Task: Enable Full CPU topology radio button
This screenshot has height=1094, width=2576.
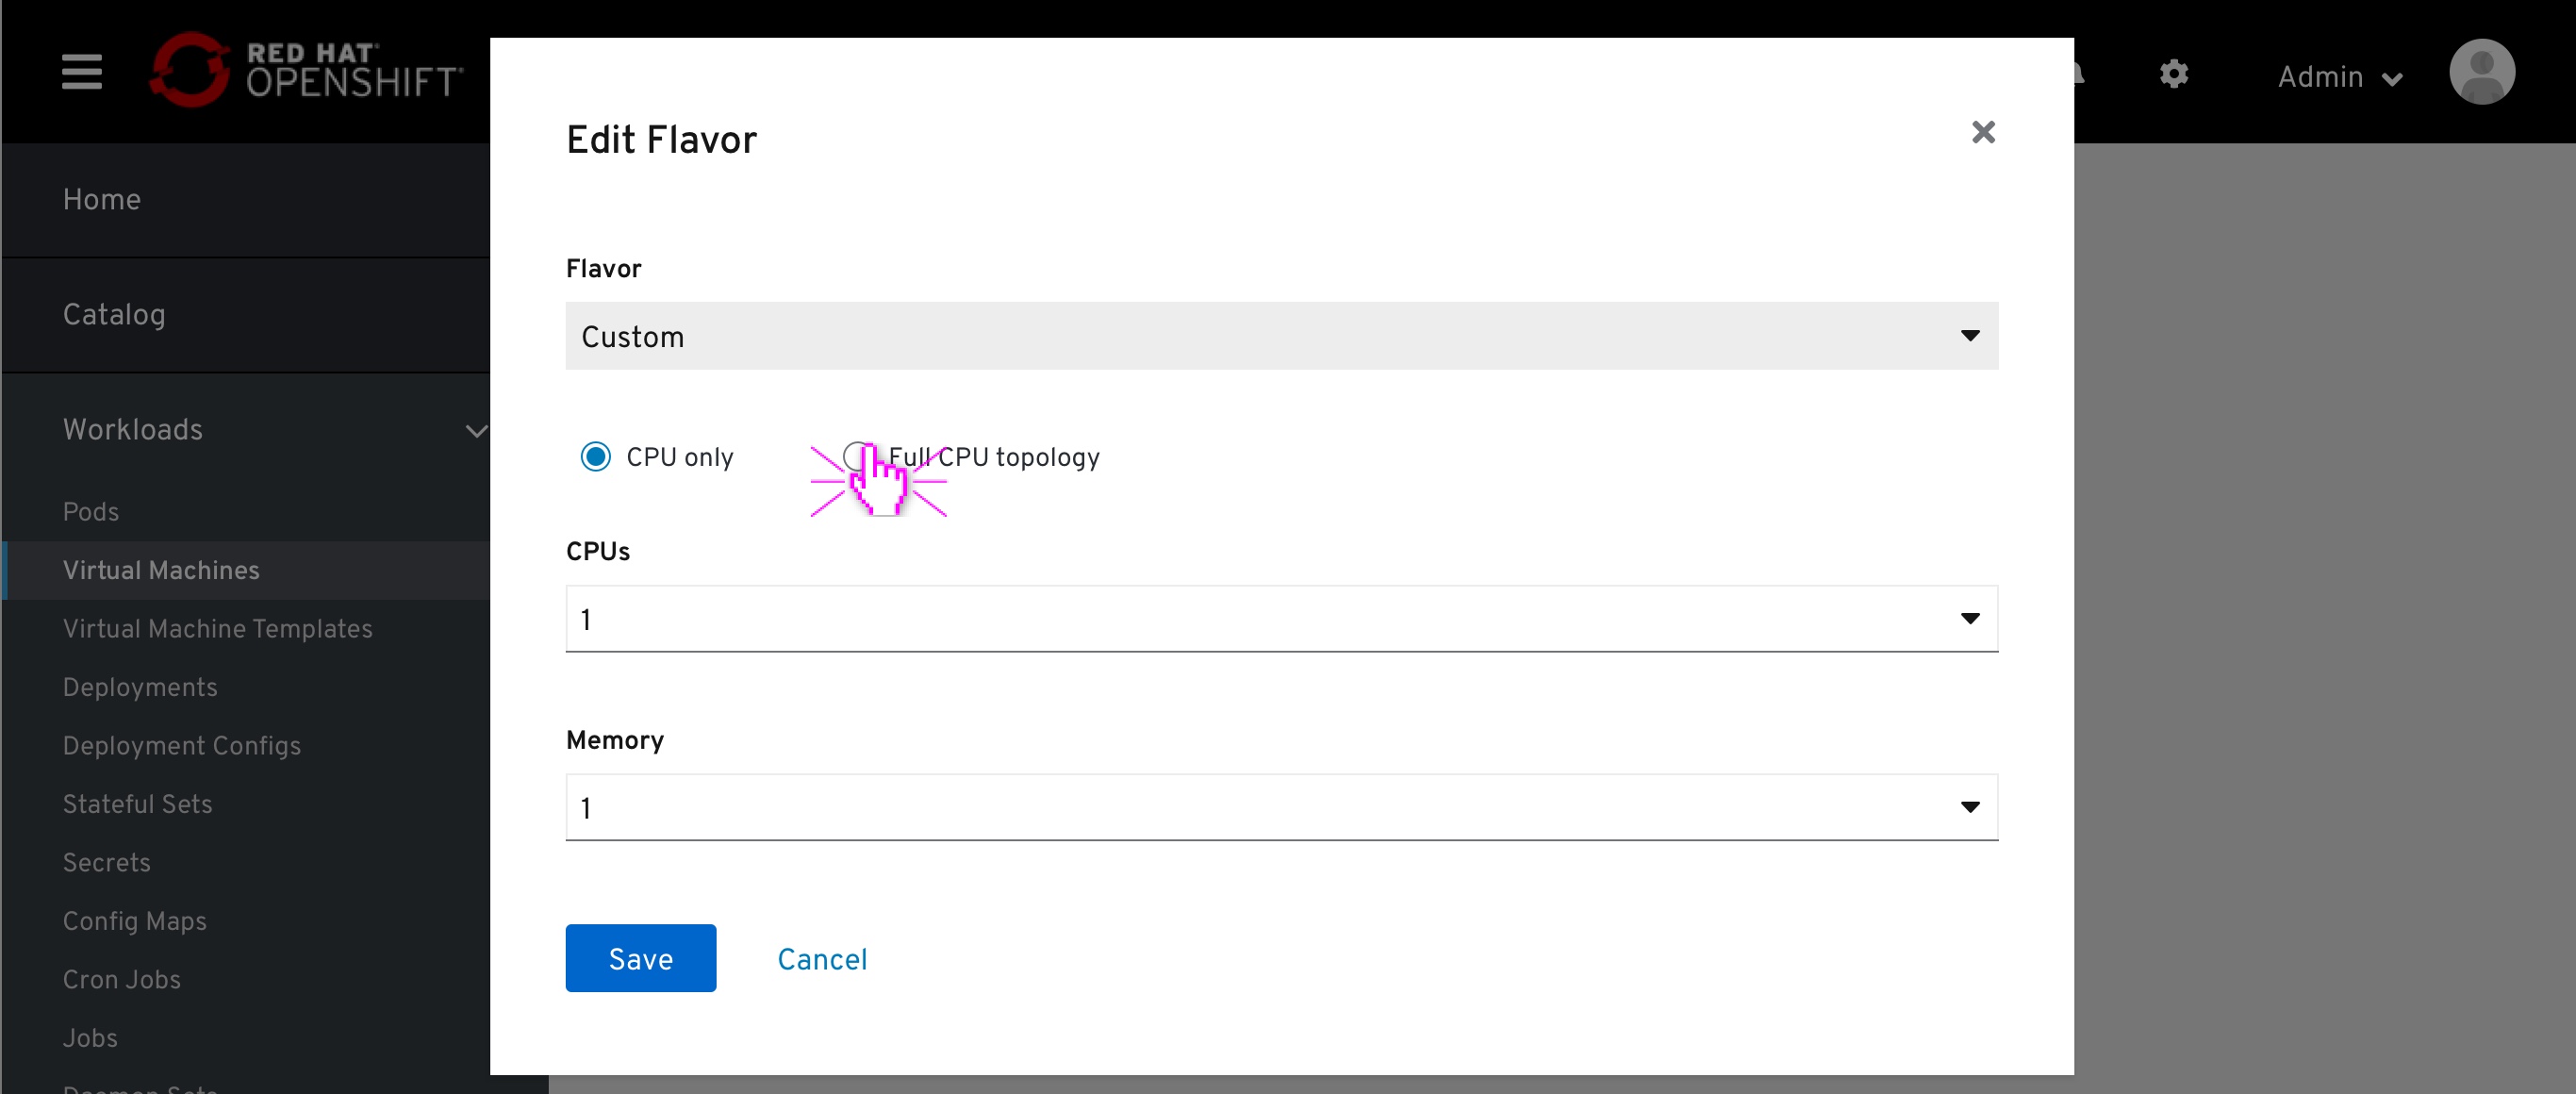Action: (859, 456)
